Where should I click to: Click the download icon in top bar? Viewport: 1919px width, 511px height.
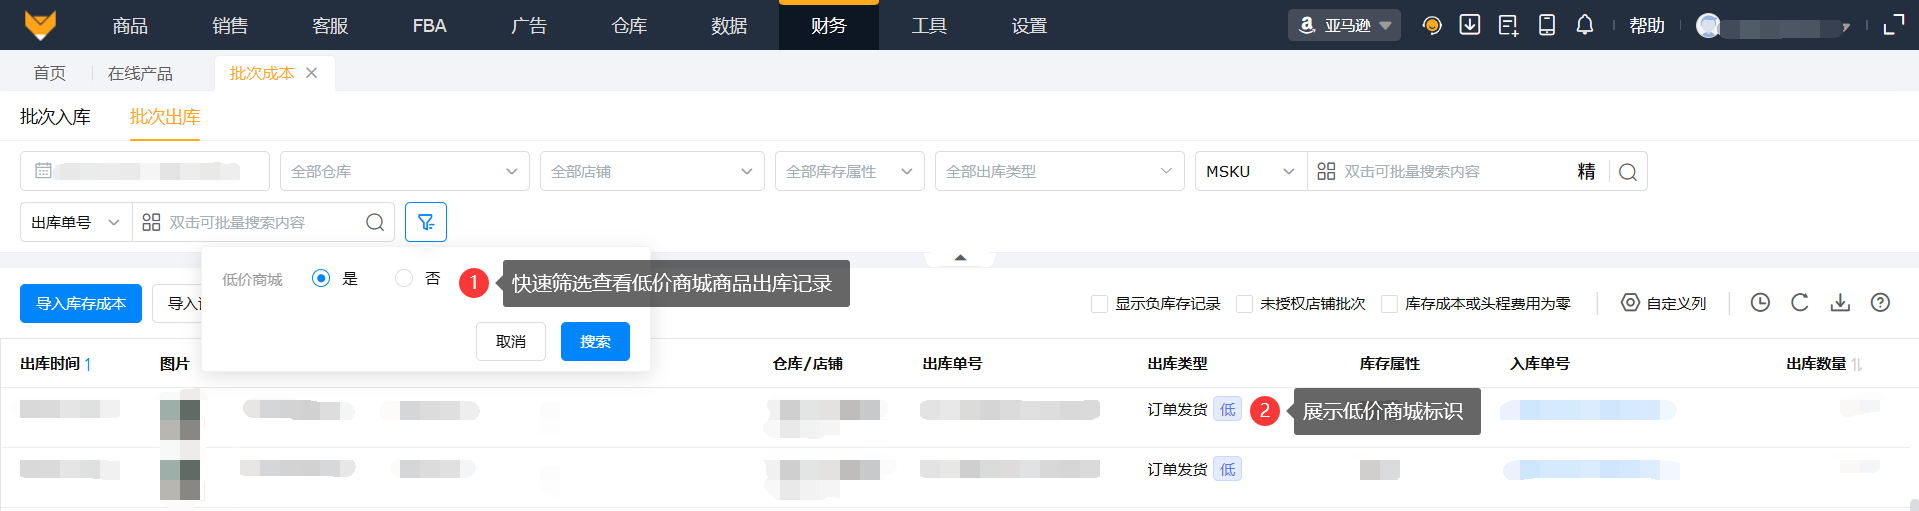pyautogui.click(x=1470, y=25)
